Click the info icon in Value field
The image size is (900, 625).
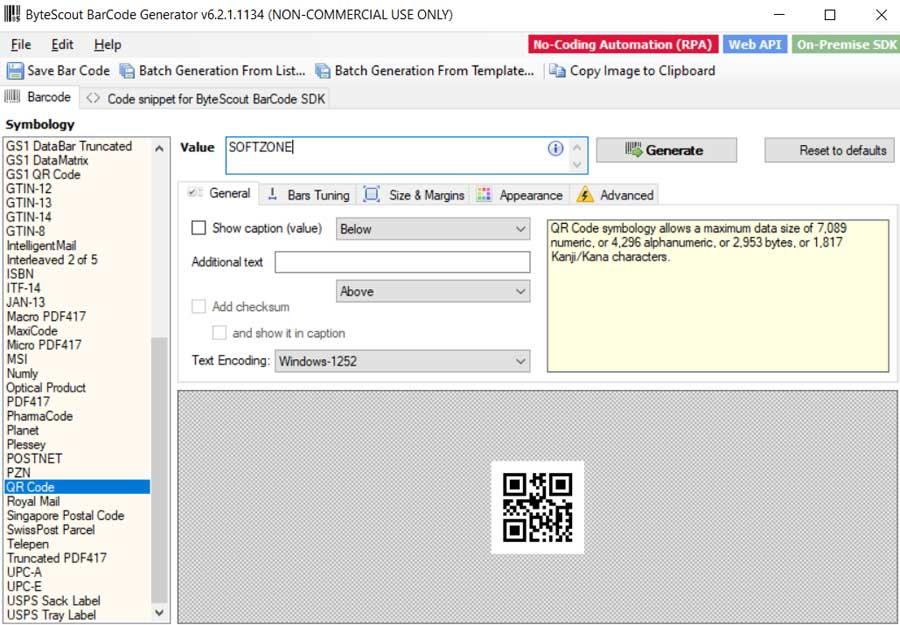(555, 149)
